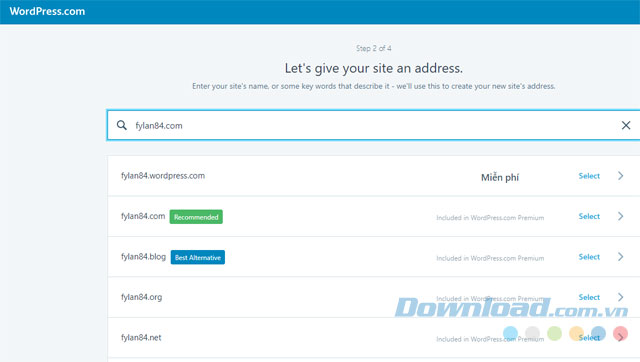The image size is (640, 362).
Task: Select the fylan84.org domain
Action: 589,297
